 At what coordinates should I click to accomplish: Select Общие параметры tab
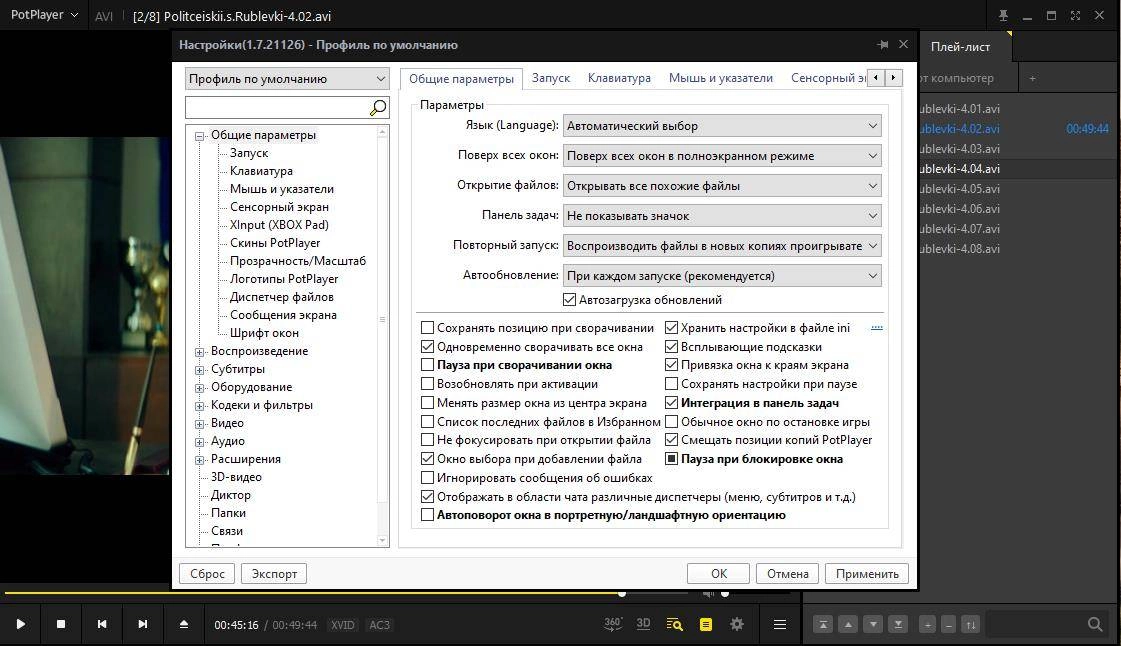tap(461, 79)
